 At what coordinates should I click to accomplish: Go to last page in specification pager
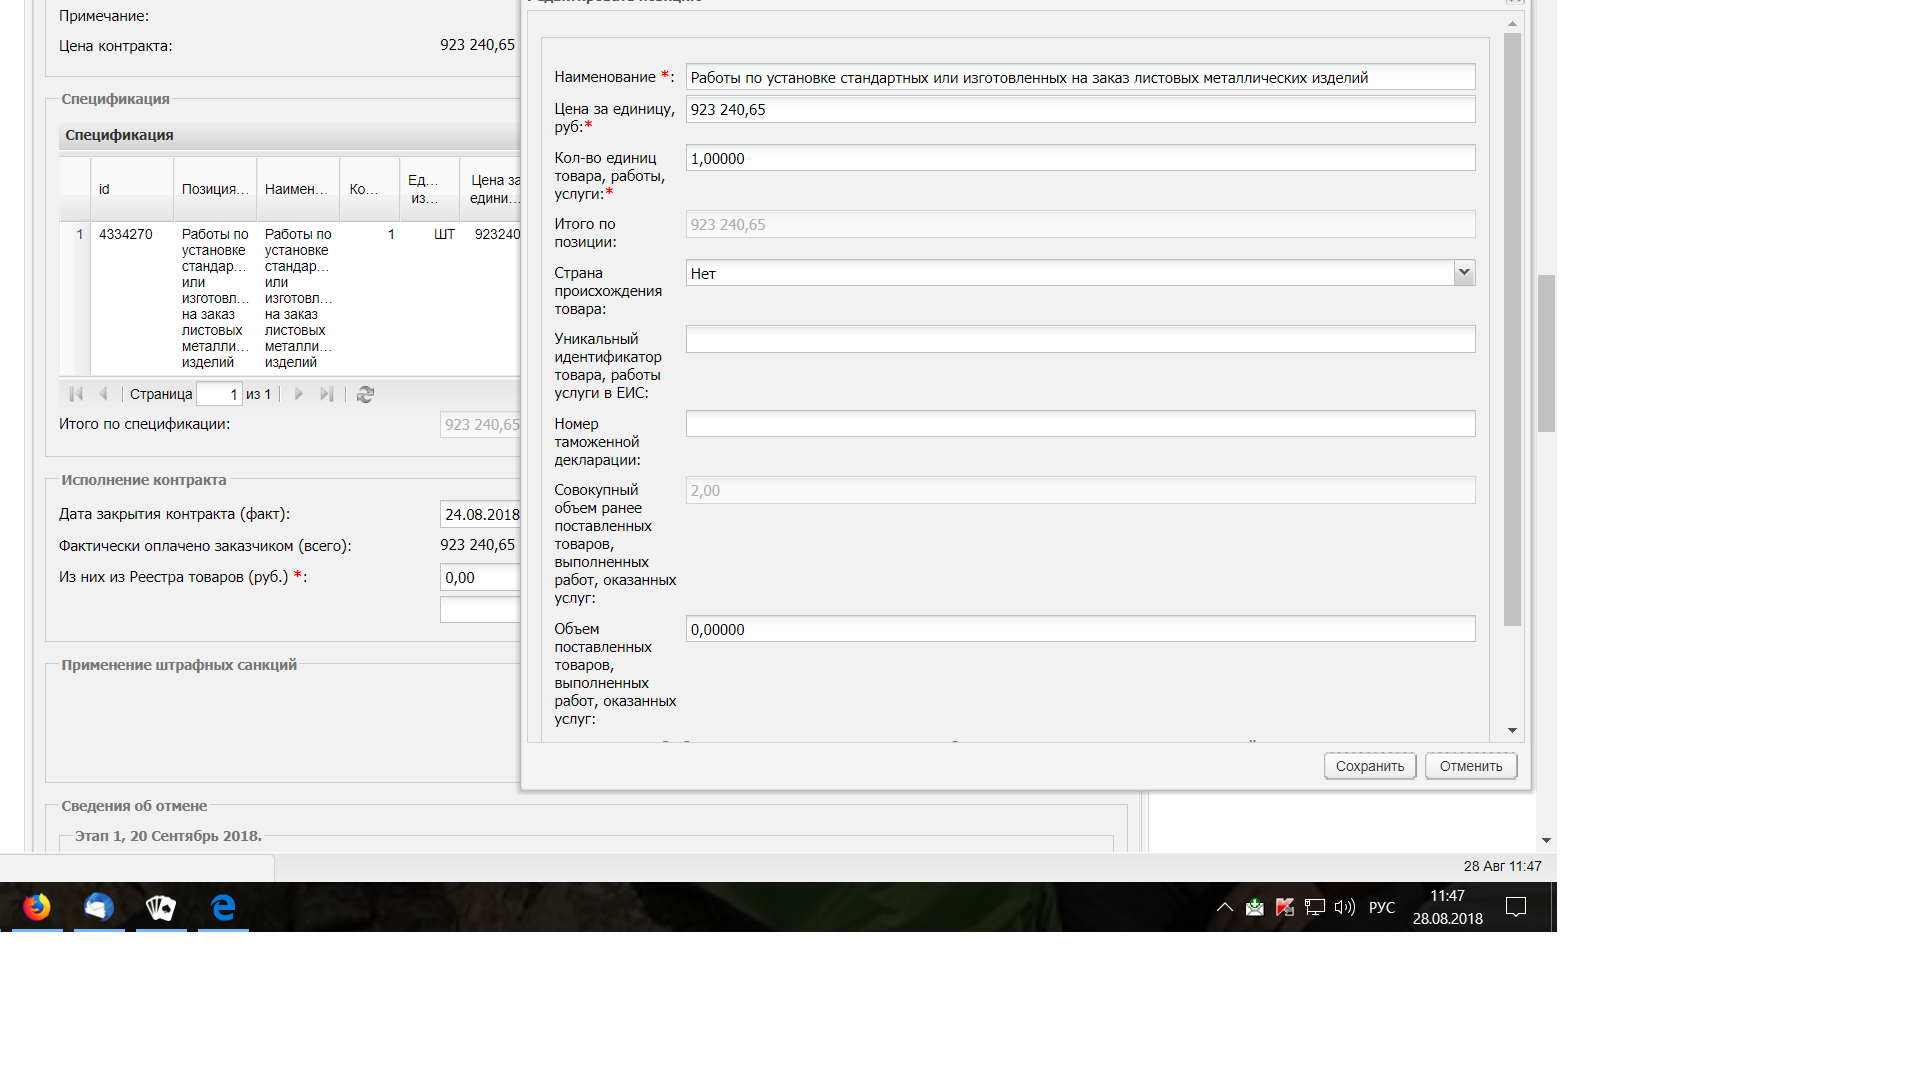[x=326, y=394]
